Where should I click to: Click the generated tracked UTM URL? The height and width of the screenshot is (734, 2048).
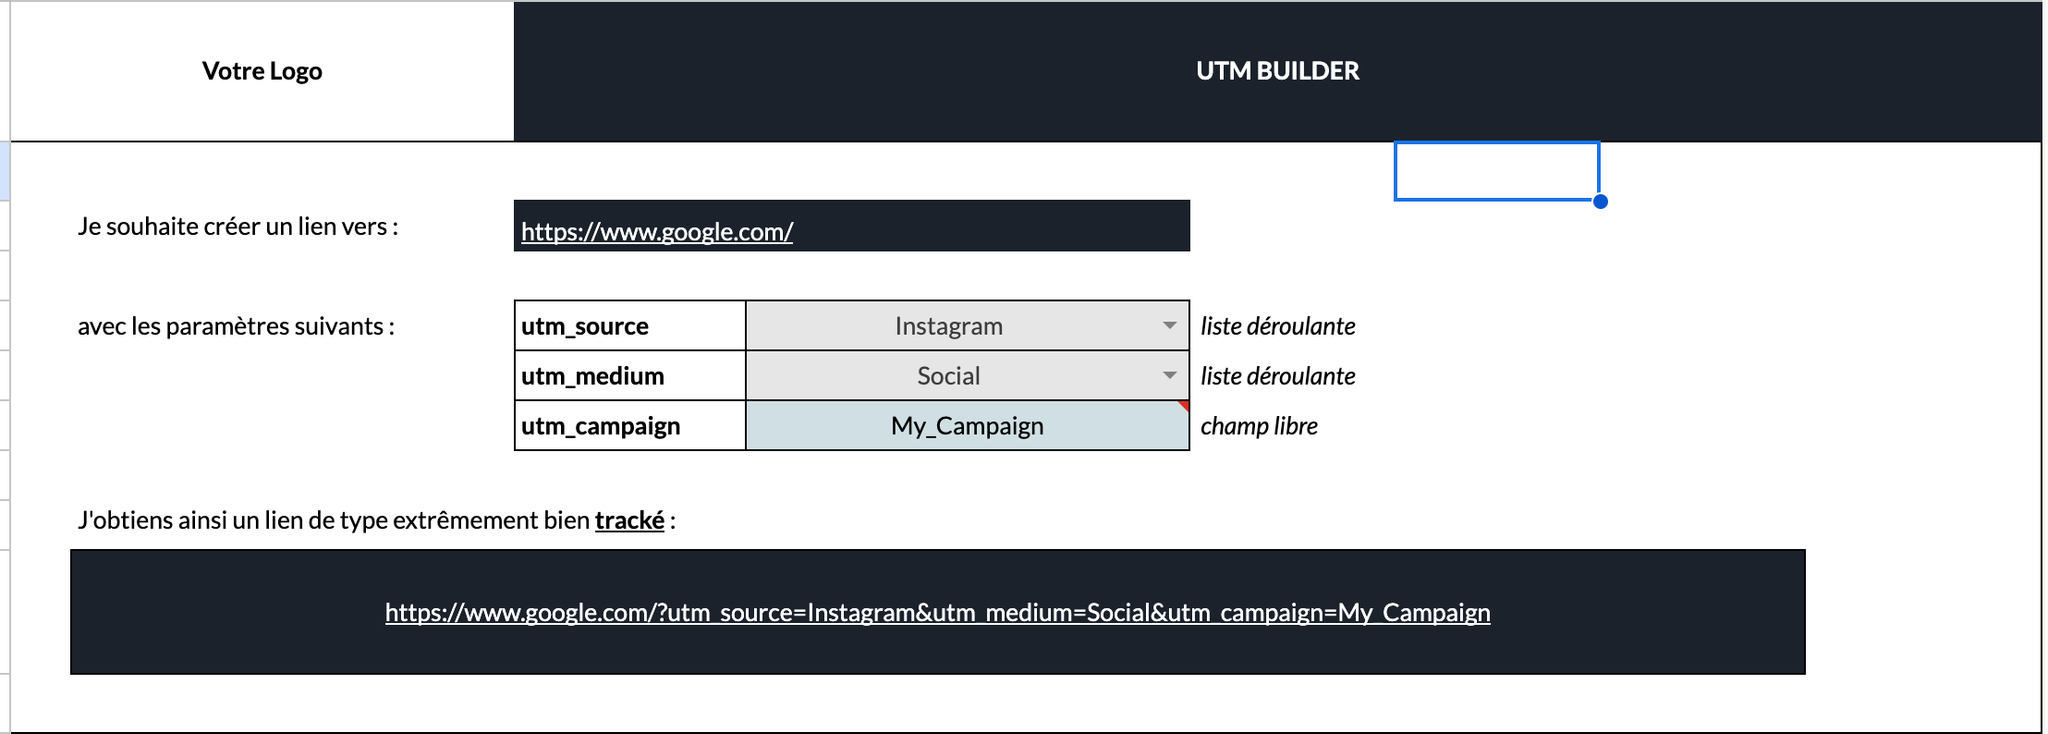coord(937,612)
